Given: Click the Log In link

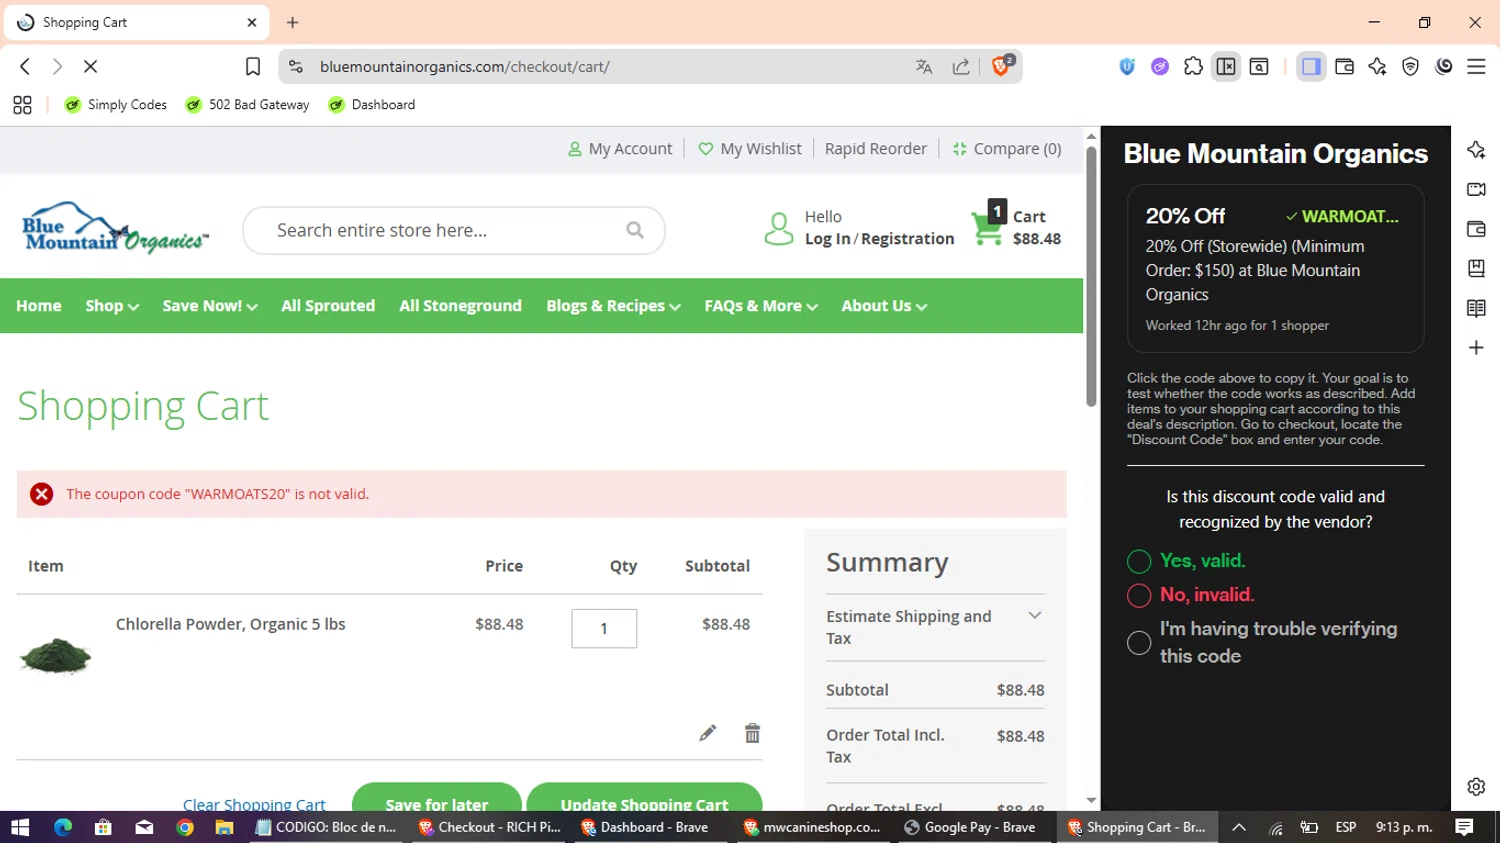Looking at the screenshot, I should tap(828, 239).
